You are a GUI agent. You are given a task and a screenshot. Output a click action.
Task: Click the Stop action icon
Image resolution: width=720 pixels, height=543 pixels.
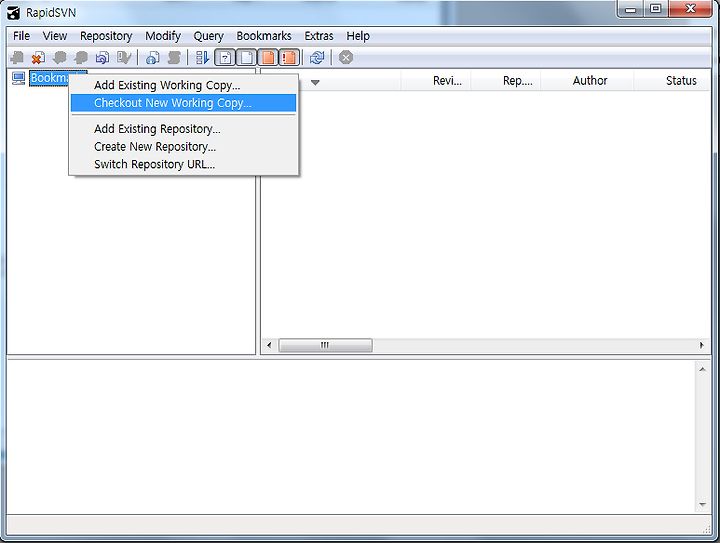[346, 57]
